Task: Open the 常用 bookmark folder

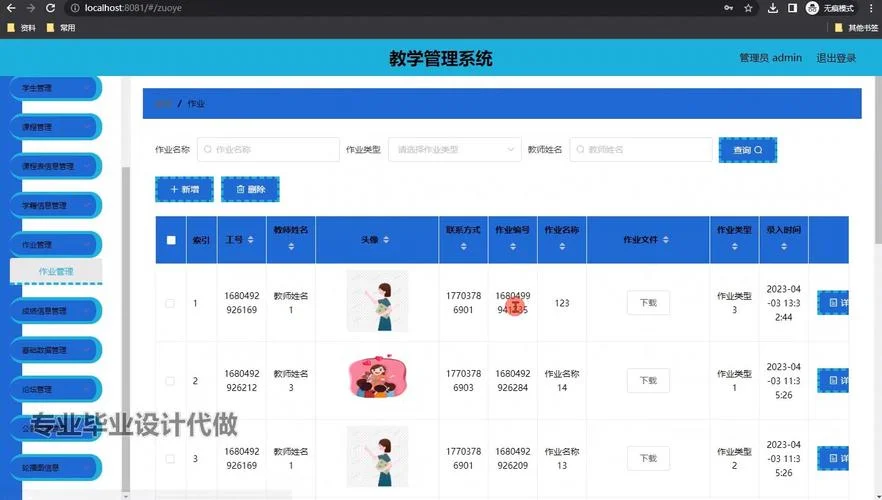Action: point(61,28)
